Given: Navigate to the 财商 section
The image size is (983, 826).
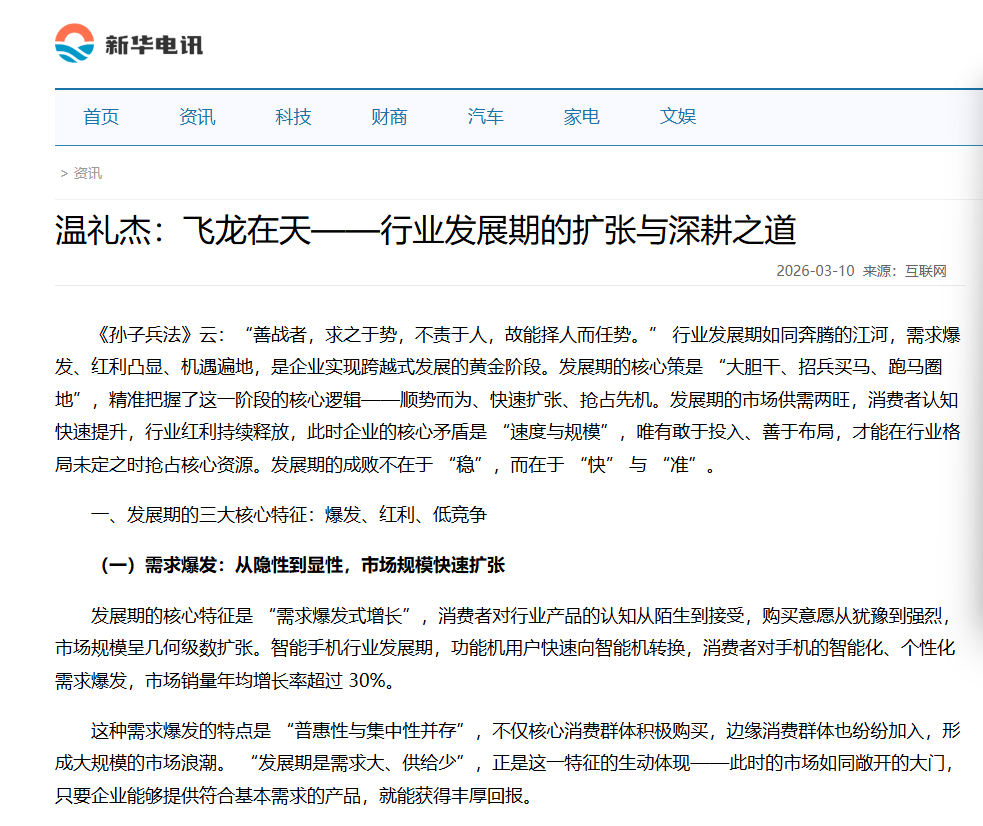Looking at the screenshot, I should click(x=388, y=117).
